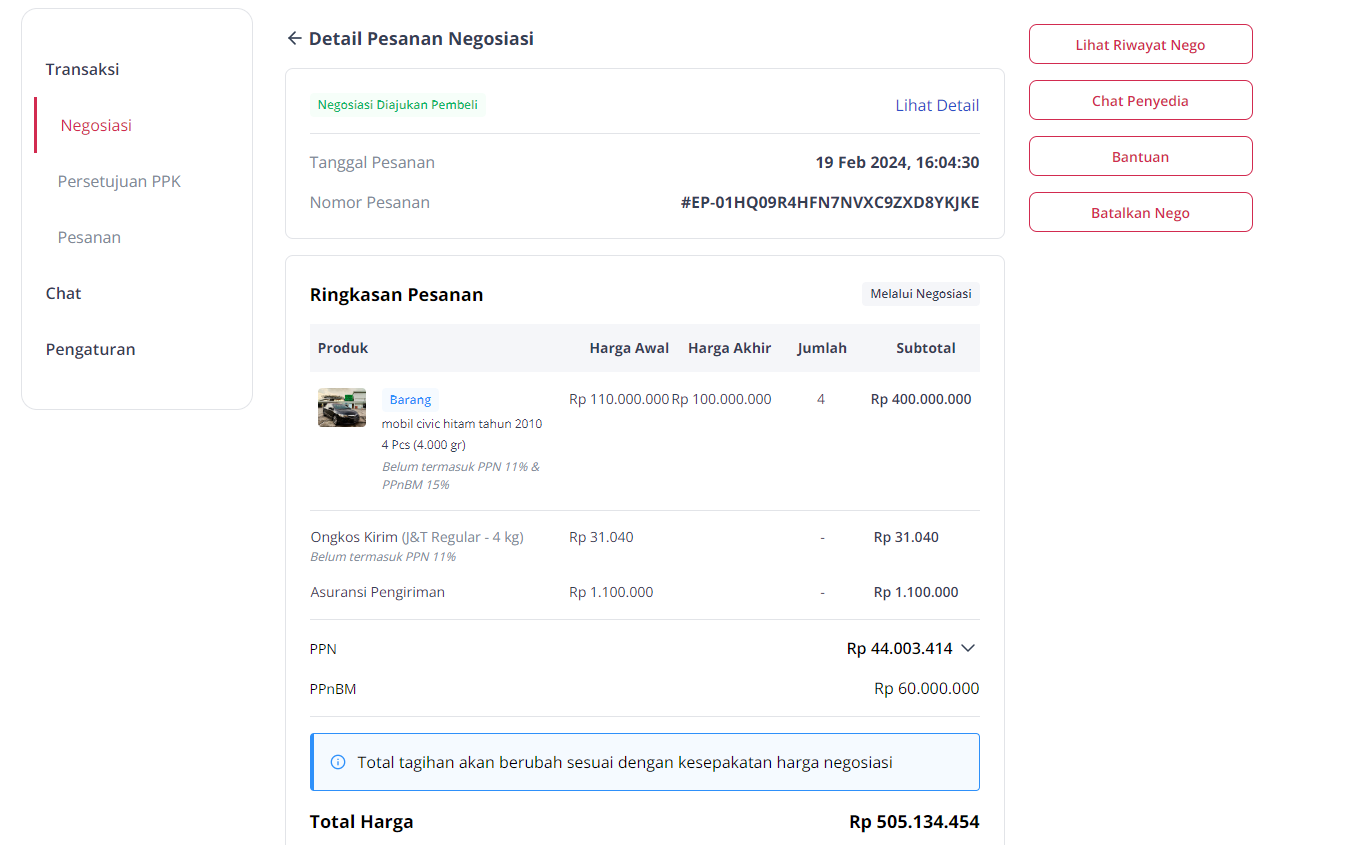The image size is (1355, 845).
Task: Click the Barang category tag on the product
Action: click(x=409, y=399)
